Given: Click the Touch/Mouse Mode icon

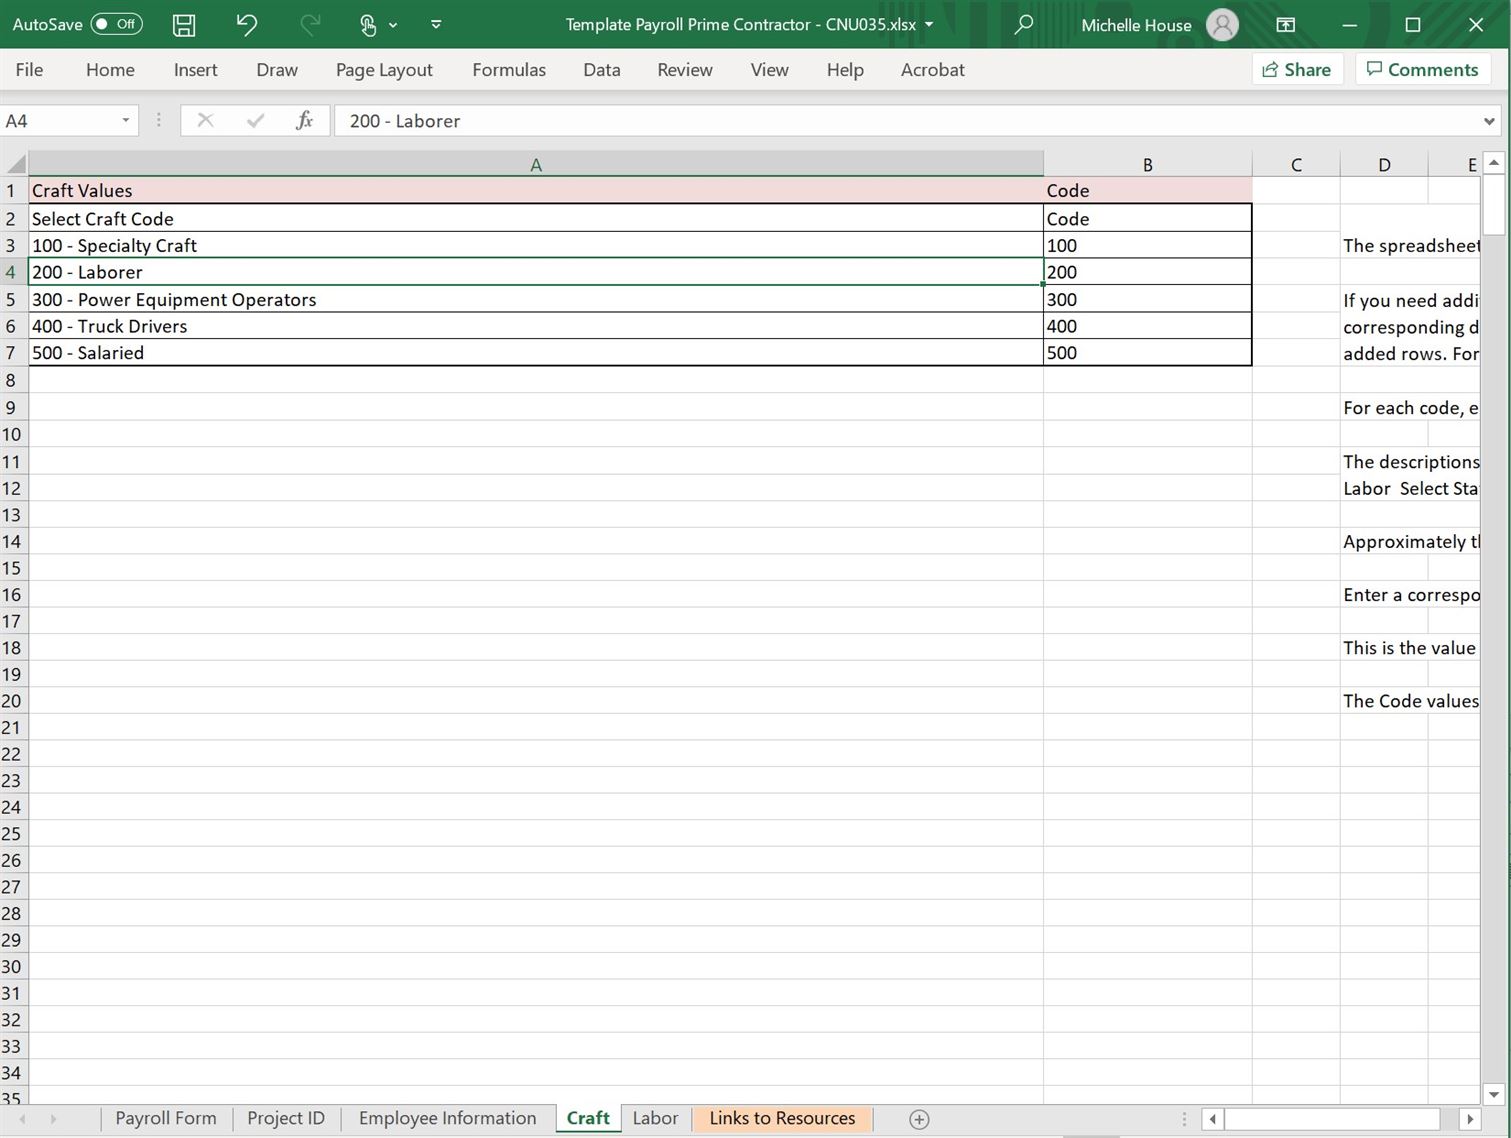Looking at the screenshot, I should [x=369, y=25].
